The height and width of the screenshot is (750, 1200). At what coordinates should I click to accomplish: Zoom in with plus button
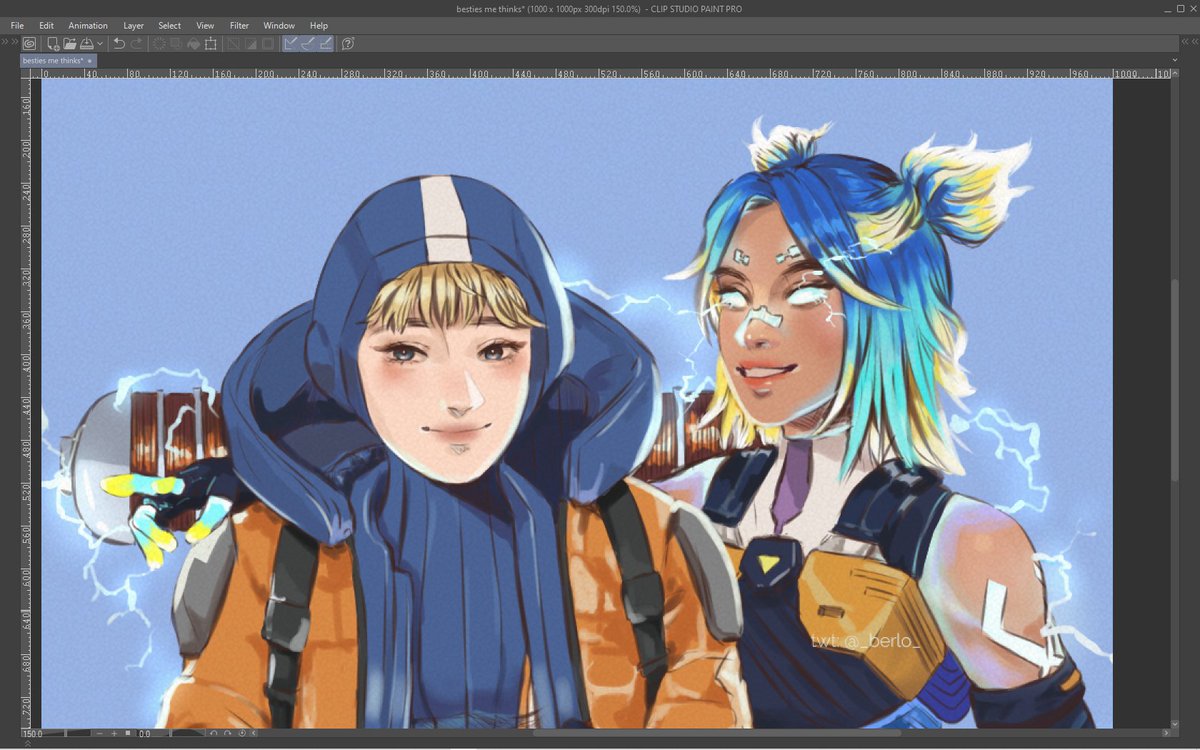tap(114, 733)
